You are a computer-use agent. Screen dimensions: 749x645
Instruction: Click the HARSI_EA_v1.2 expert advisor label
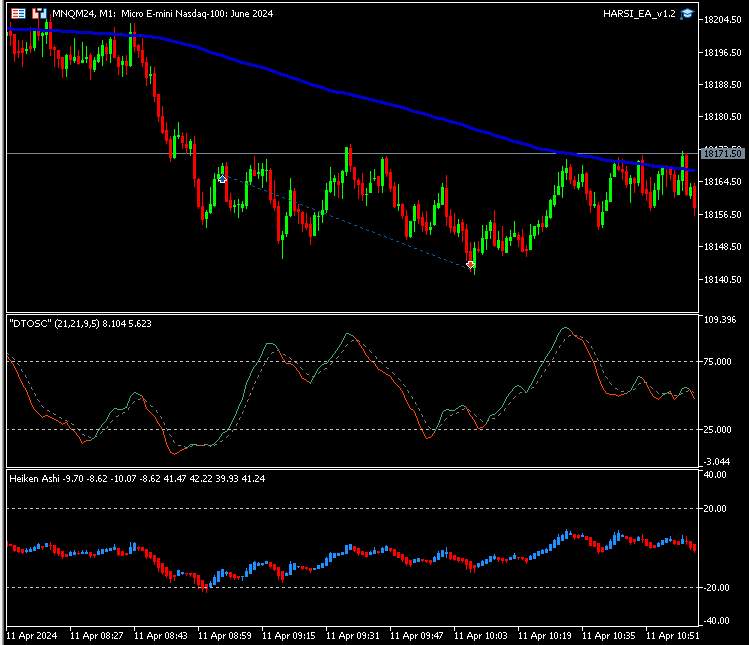pos(639,13)
